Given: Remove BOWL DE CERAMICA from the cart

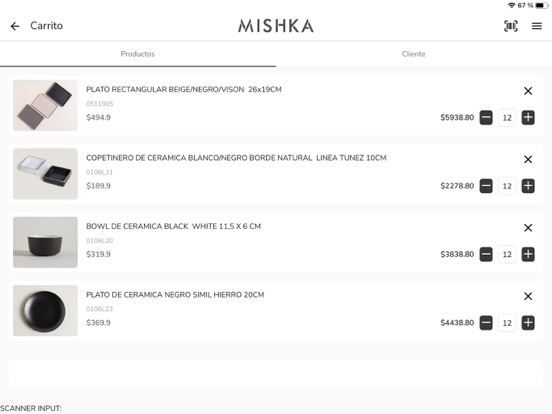Looking at the screenshot, I should (x=528, y=228).
